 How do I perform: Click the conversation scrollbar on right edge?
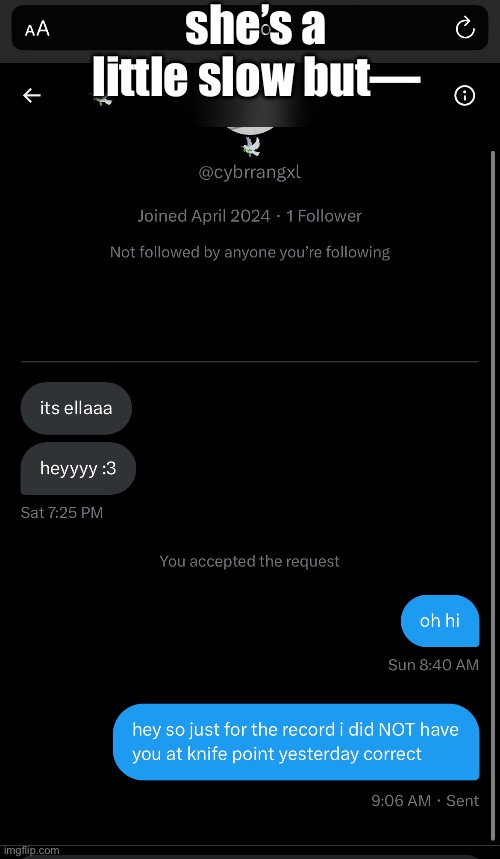pos(493,493)
